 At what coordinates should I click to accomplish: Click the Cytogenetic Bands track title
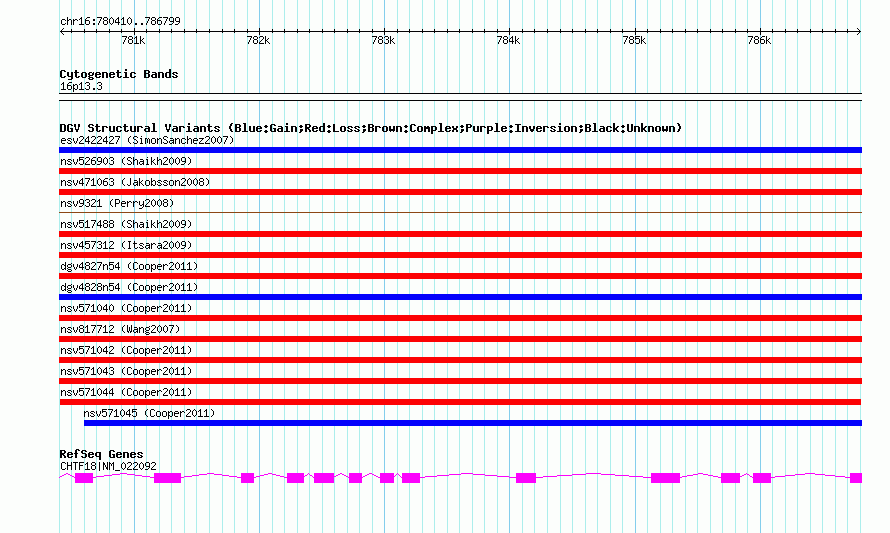coord(119,74)
